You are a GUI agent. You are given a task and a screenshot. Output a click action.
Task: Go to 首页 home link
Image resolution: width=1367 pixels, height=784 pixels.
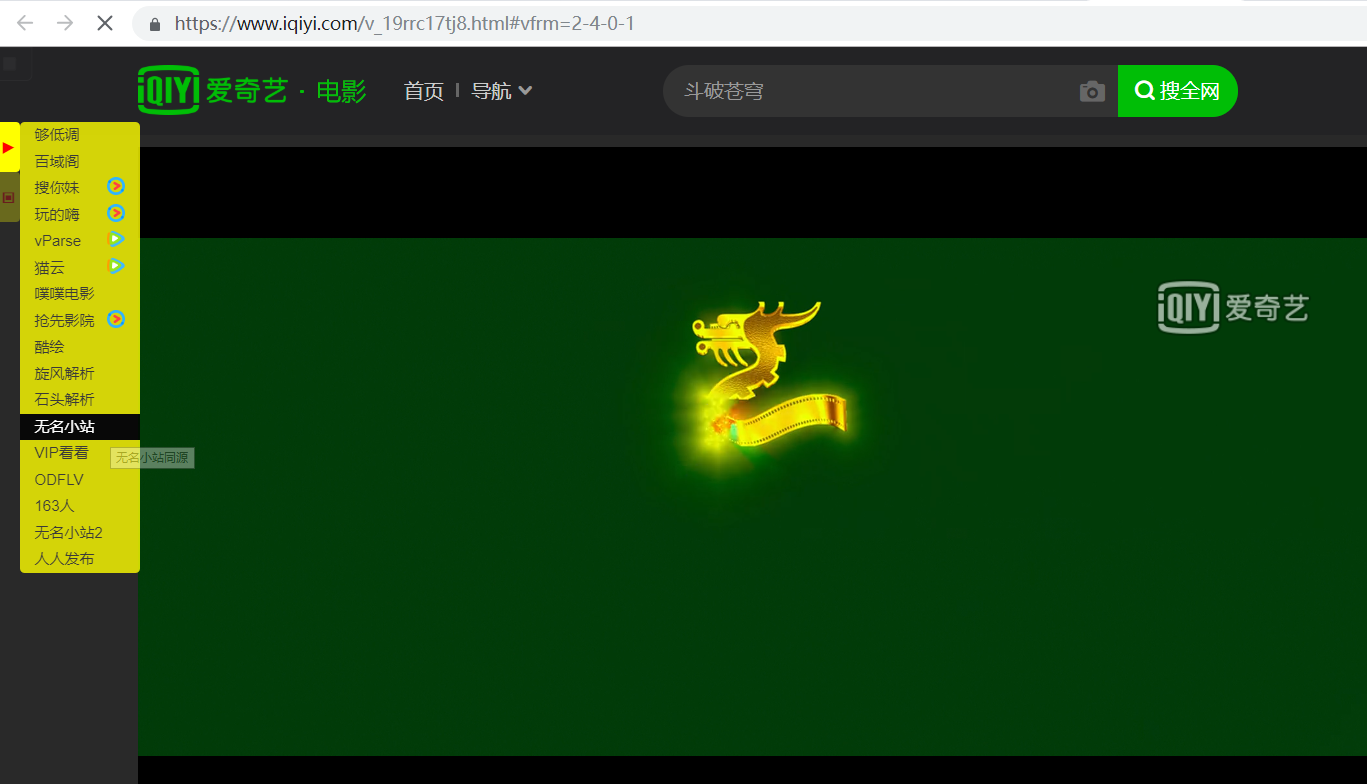pos(423,91)
